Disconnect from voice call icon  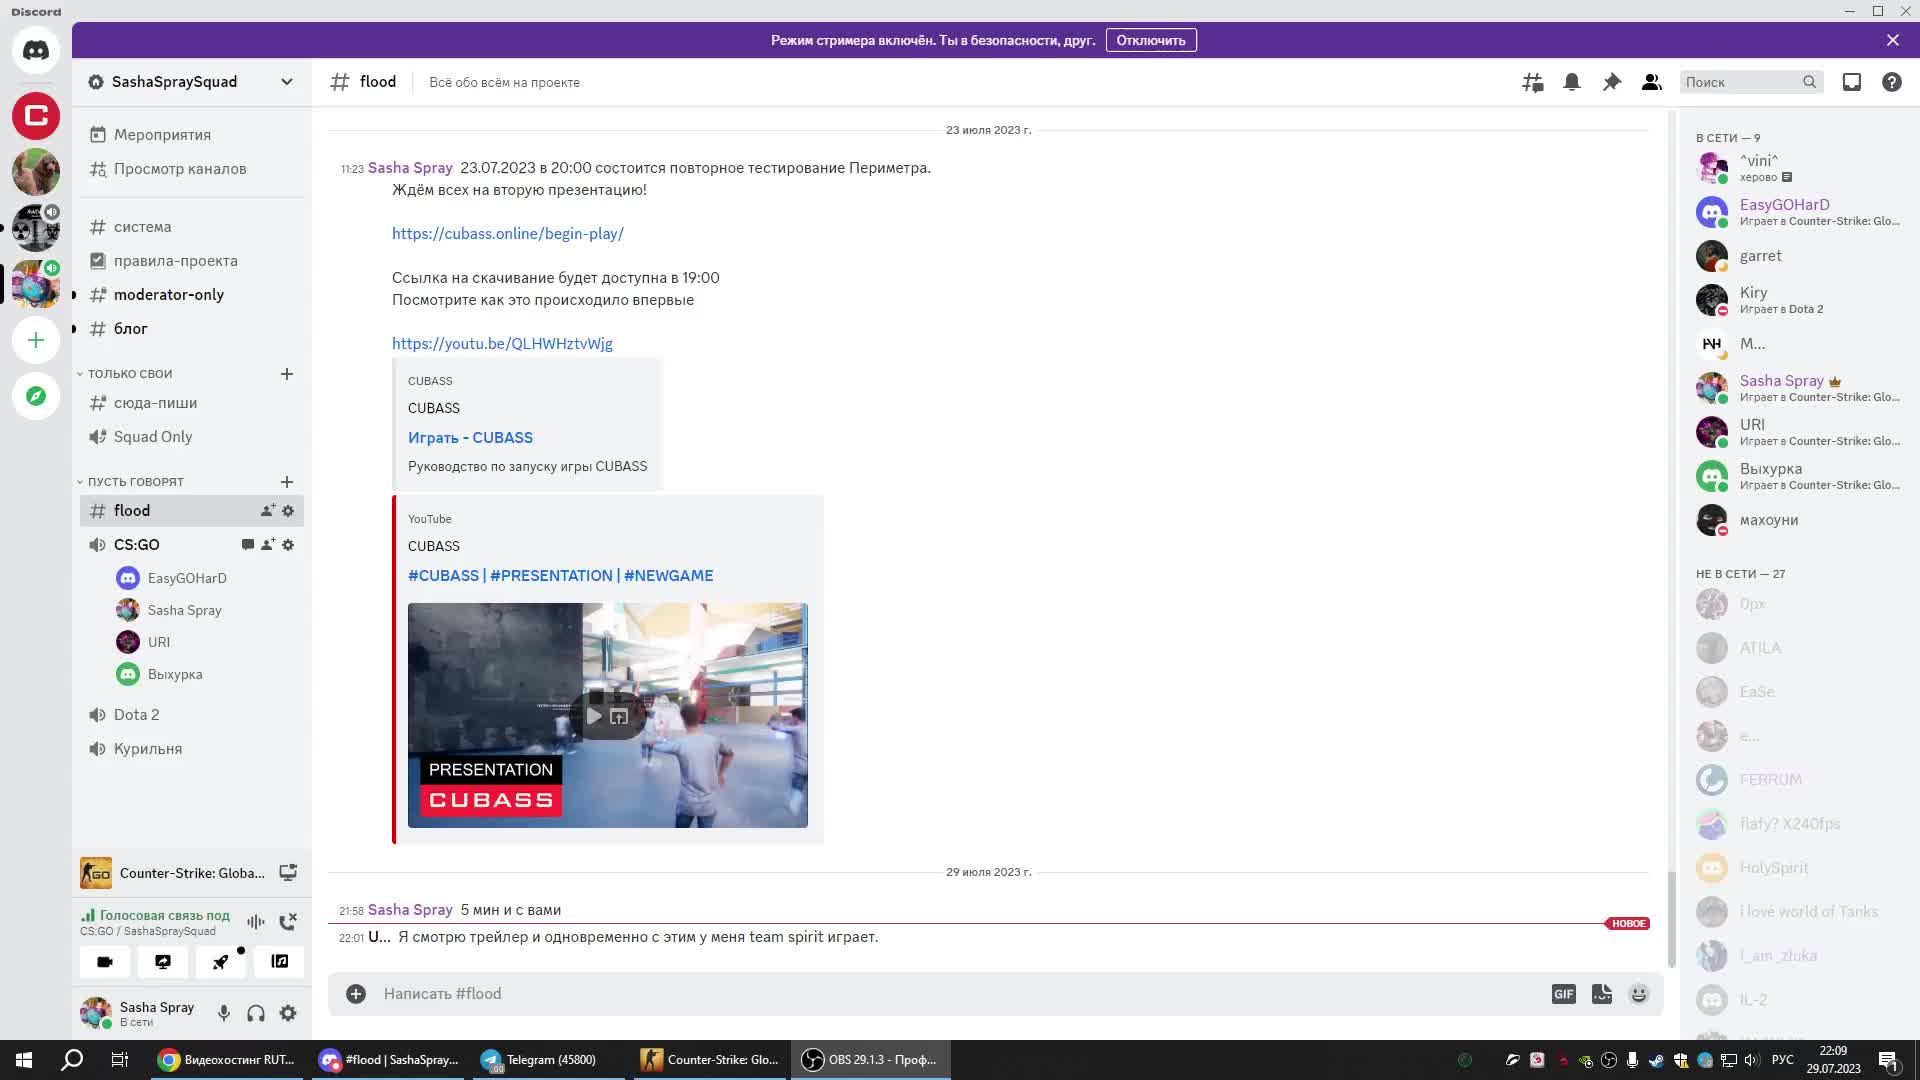[x=288, y=921]
